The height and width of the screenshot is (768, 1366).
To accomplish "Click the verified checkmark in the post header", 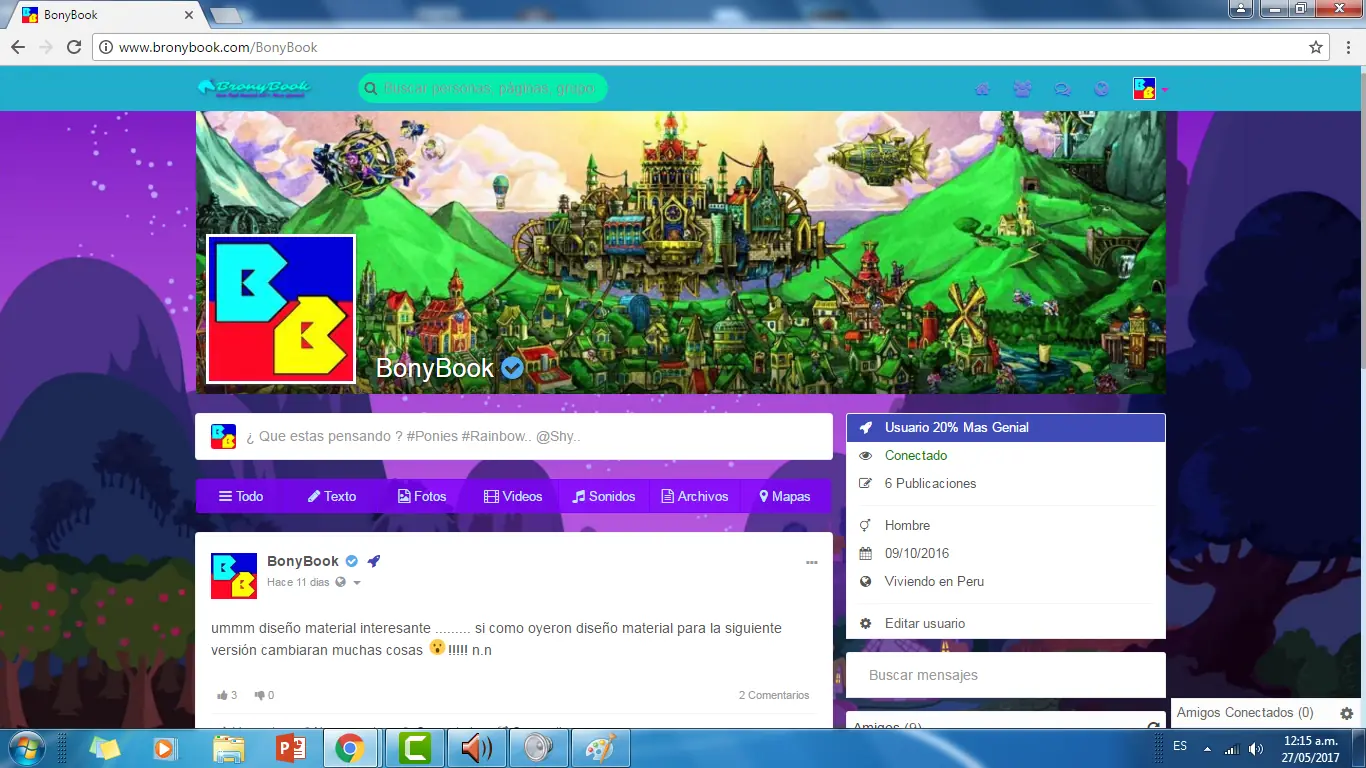I will pyautogui.click(x=352, y=561).
